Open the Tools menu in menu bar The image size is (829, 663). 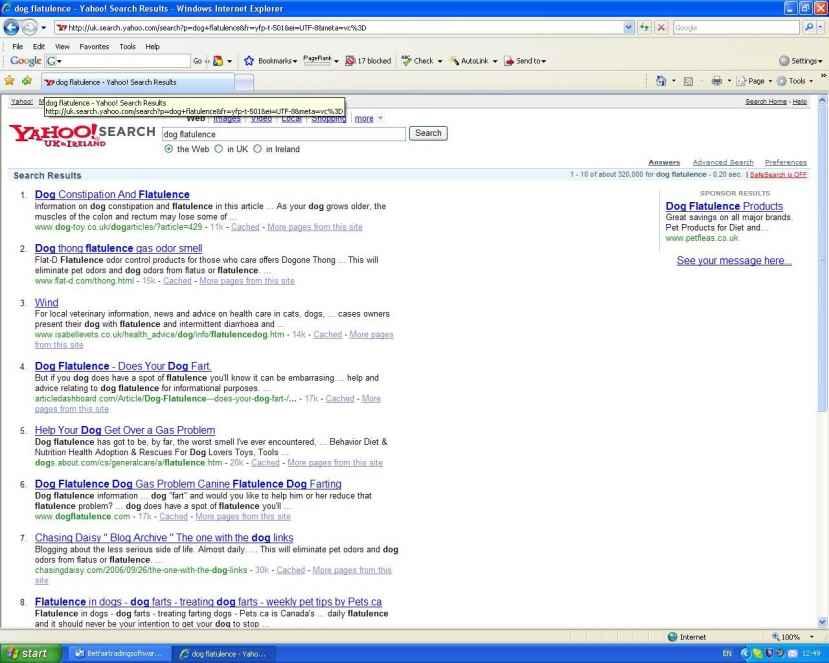coord(127,46)
